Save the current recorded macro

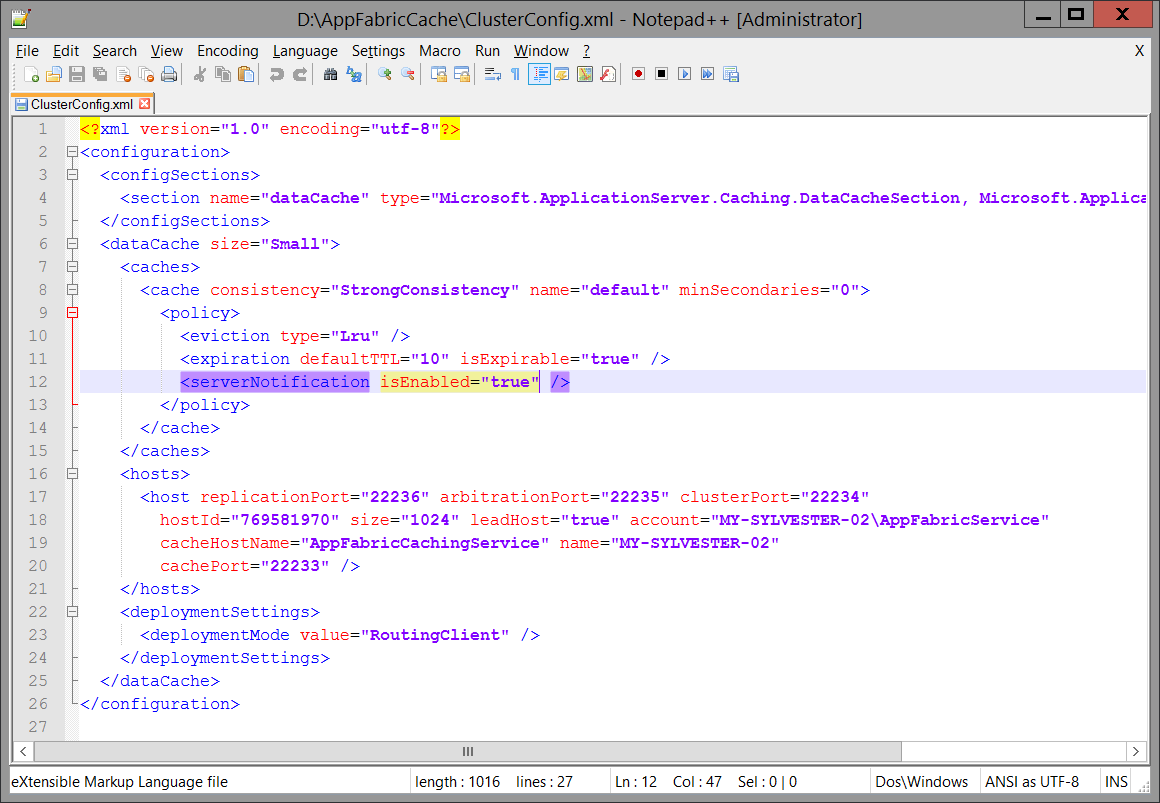pyautogui.click(x=731, y=73)
